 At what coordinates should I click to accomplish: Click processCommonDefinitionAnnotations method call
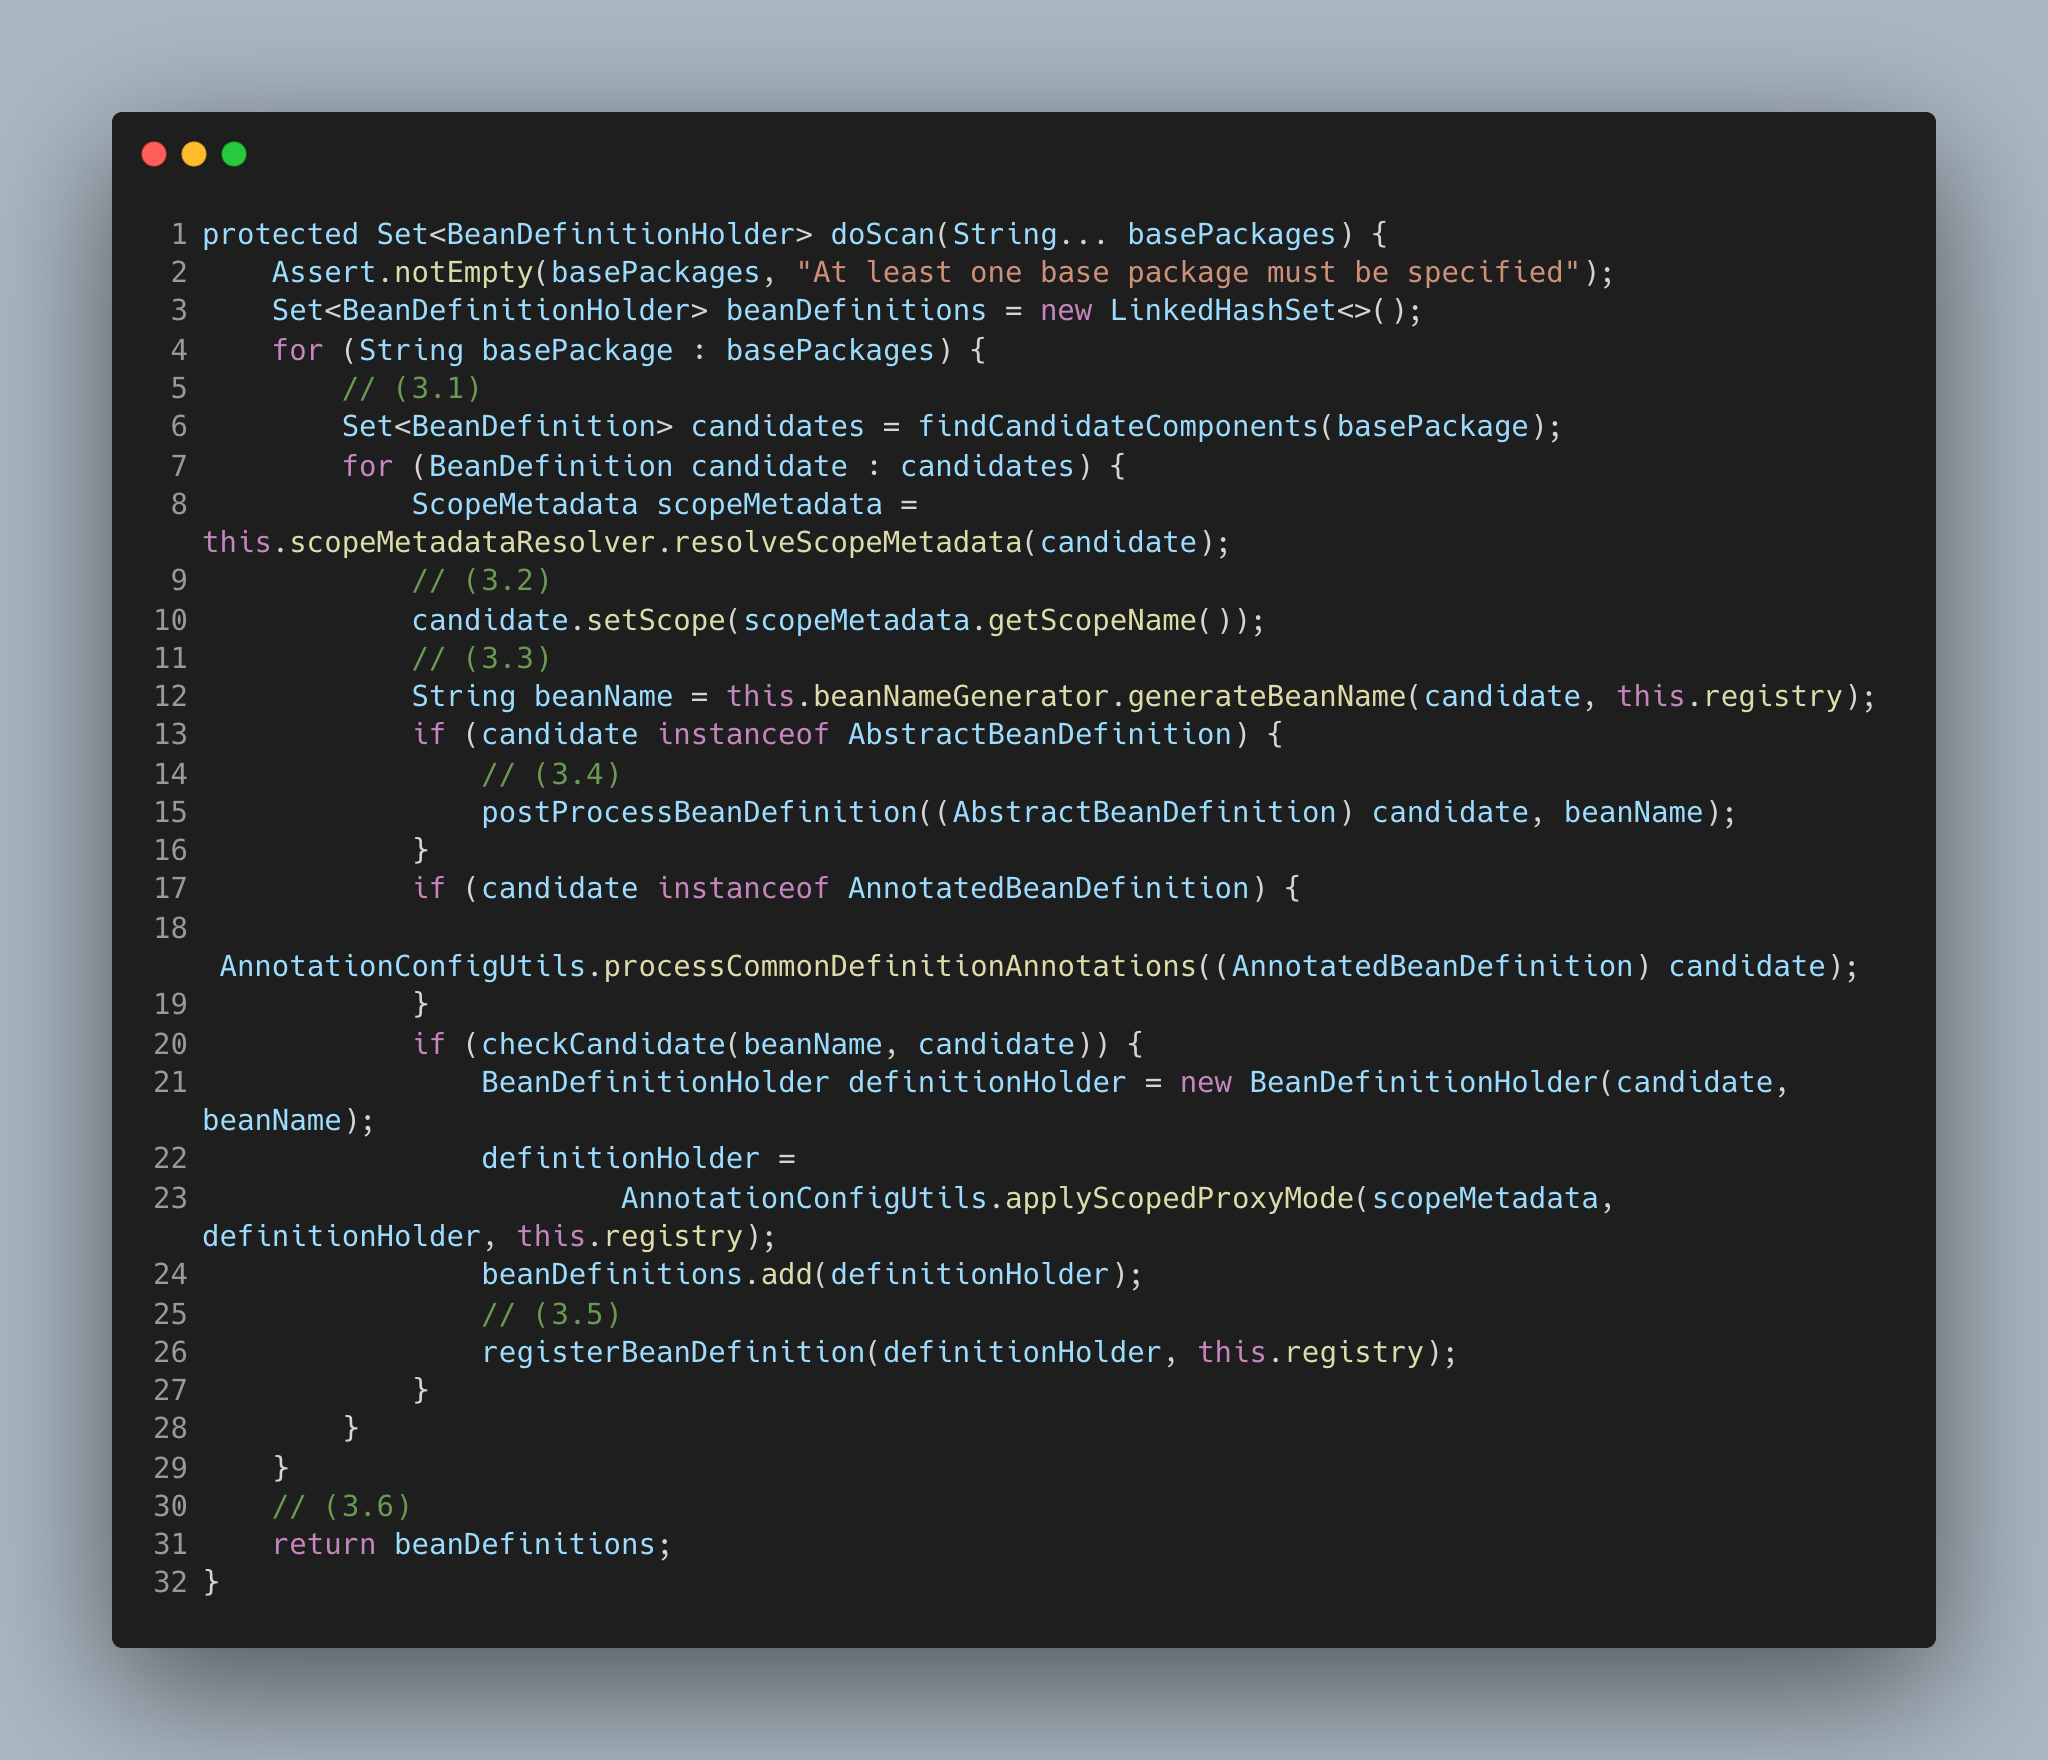(899, 967)
